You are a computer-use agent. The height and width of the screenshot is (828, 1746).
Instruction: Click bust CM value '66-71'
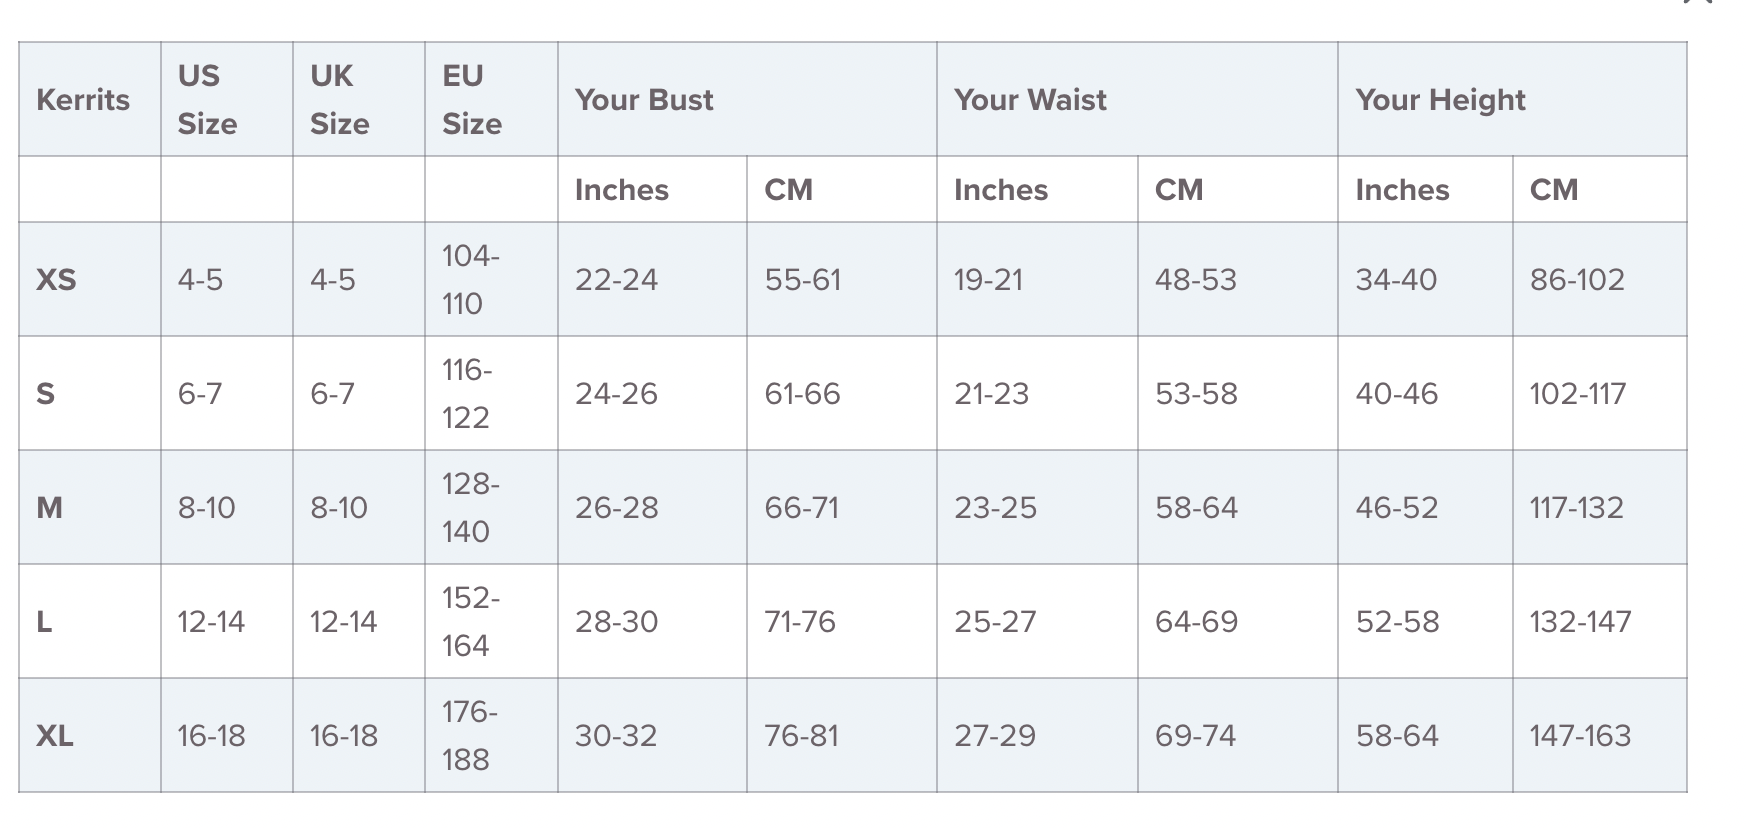[x=801, y=508]
